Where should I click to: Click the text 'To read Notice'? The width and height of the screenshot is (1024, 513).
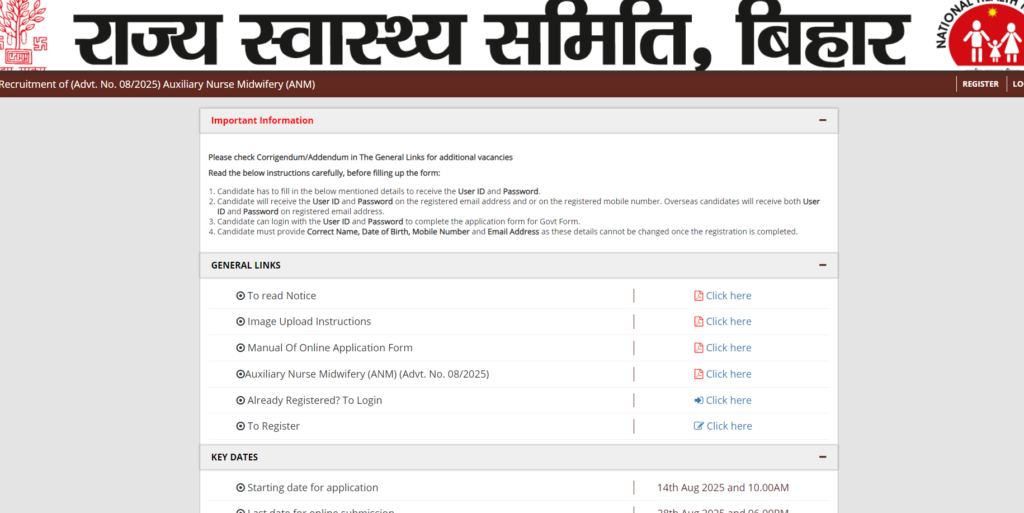coord(281,296)
